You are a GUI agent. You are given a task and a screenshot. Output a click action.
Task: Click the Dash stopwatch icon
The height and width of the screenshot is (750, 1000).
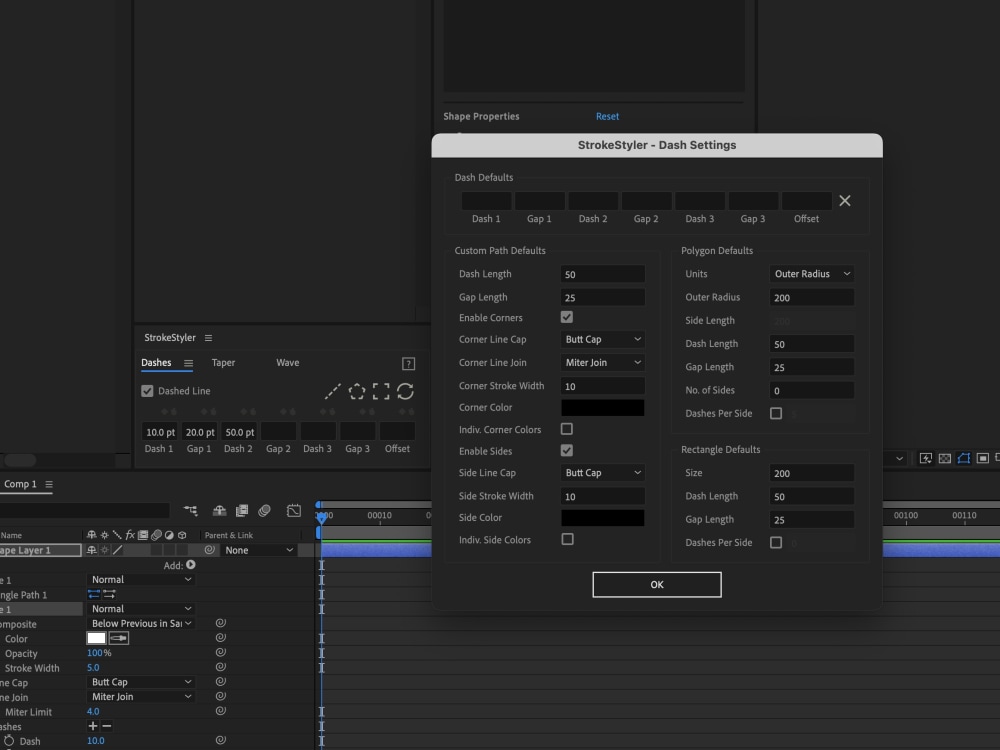click(9, 740)
